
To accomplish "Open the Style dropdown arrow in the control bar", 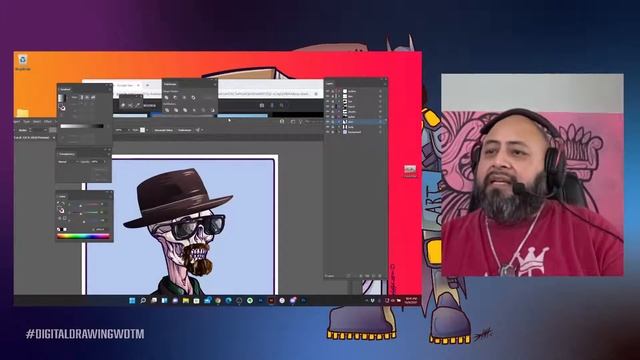I will [147, 130].
